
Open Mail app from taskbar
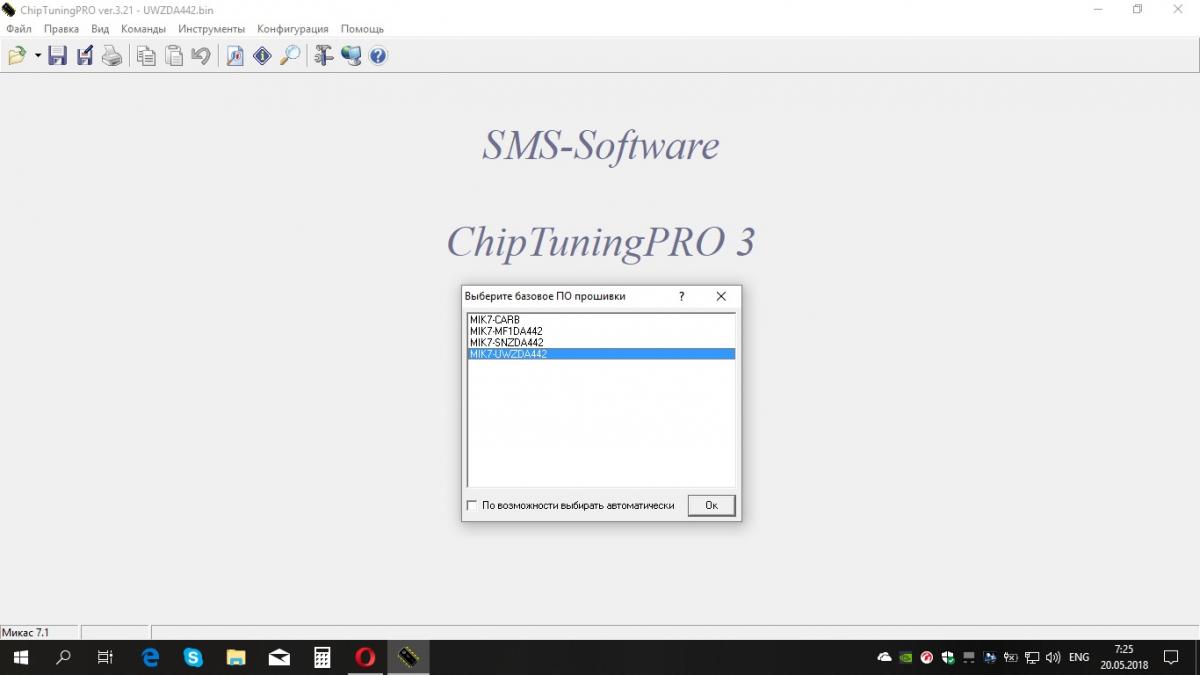(x=279, y=658)
